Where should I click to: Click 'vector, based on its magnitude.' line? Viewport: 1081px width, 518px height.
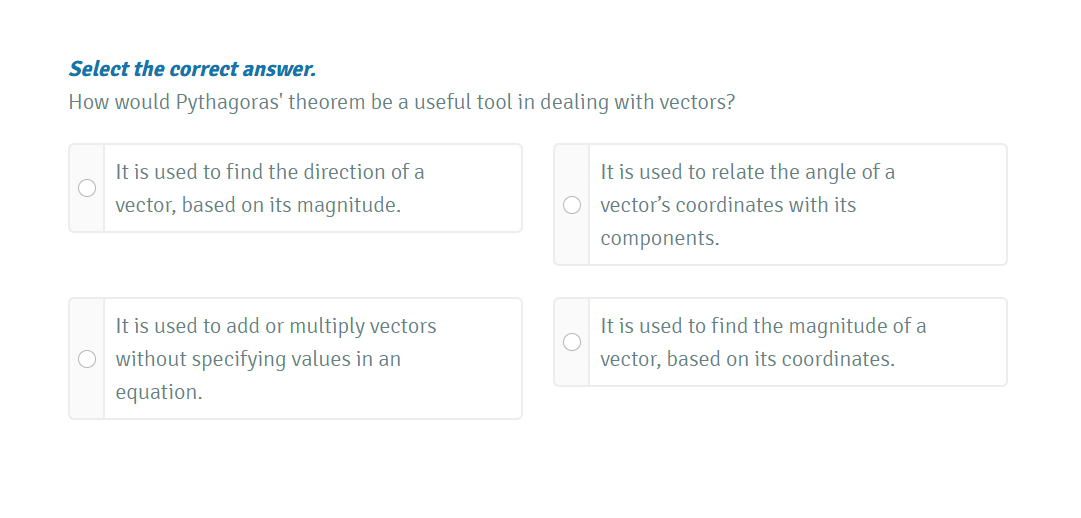click(258, 205)
